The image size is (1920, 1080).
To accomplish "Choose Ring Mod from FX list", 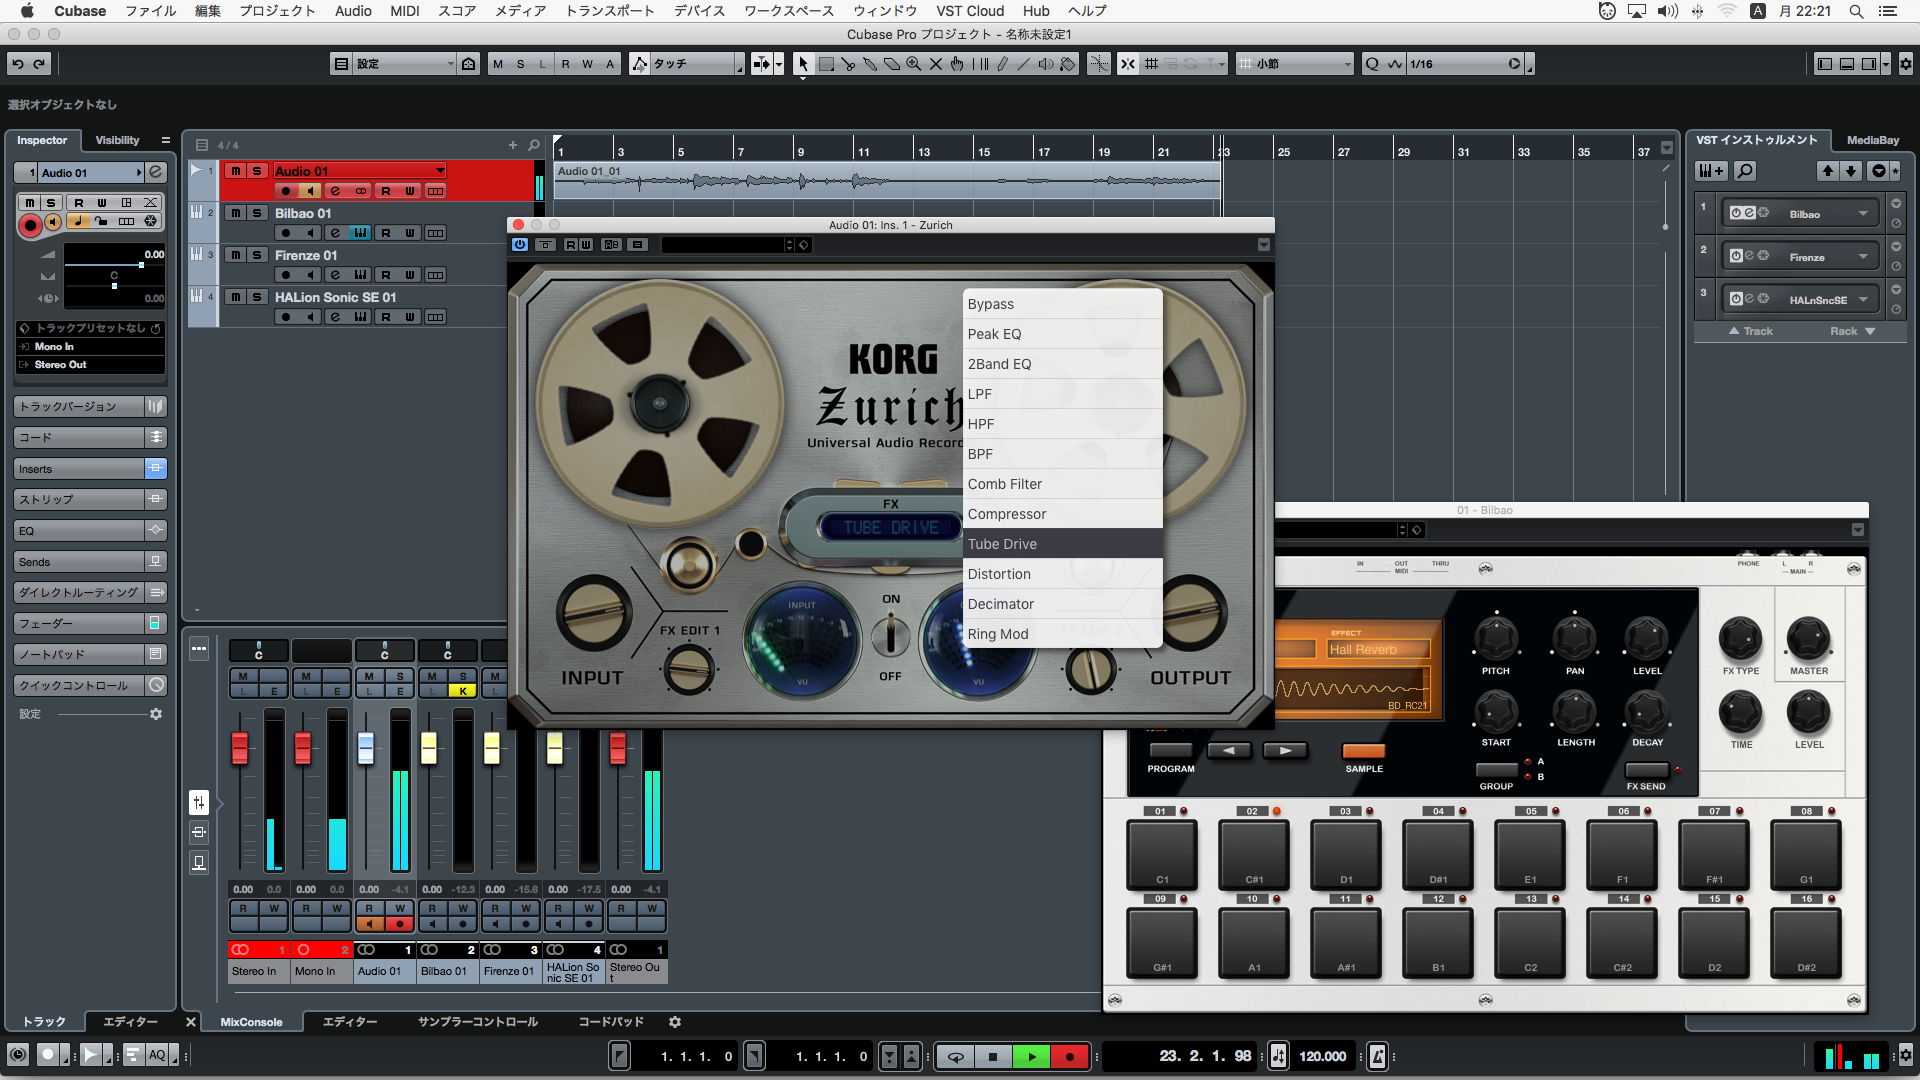I will coord(1062,634).
